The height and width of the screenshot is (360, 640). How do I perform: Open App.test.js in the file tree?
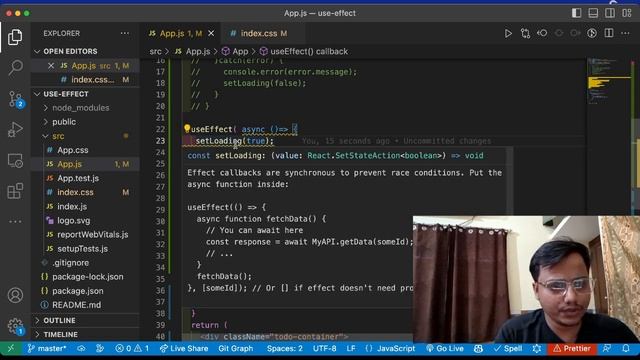tap(85, 178)
